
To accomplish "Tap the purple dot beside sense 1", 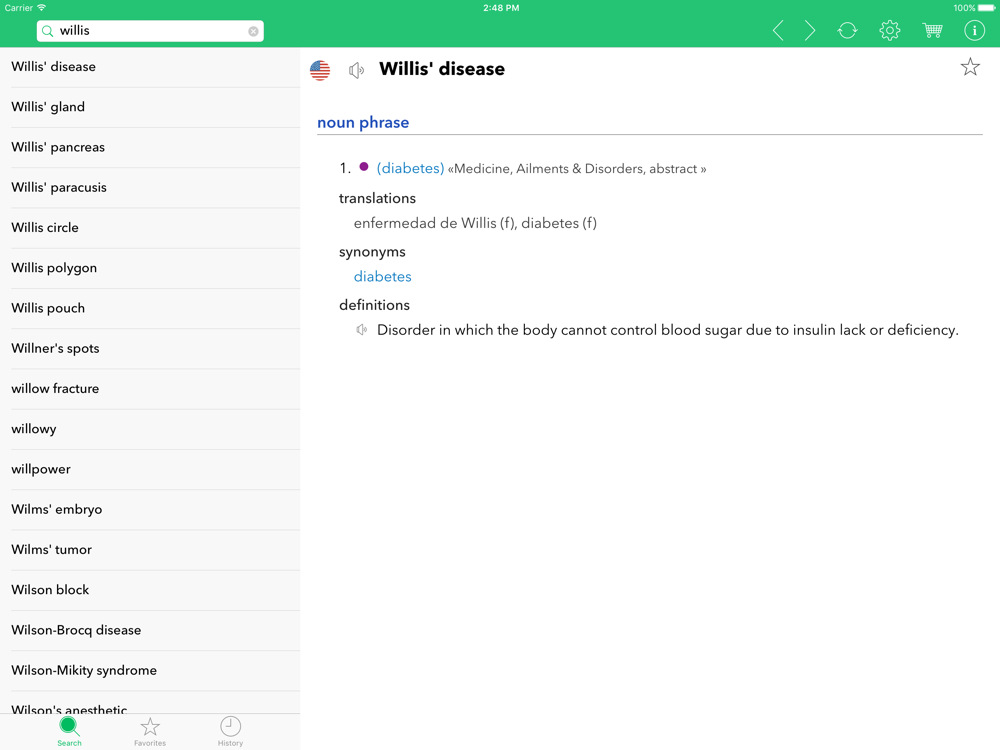I will 364,166.
